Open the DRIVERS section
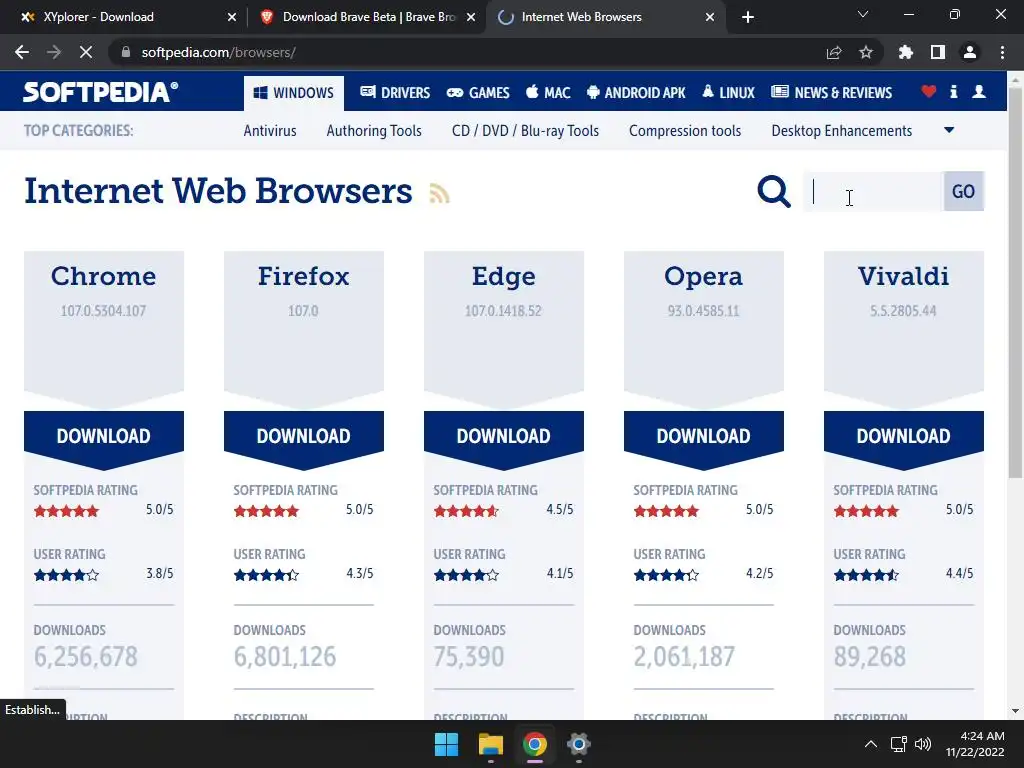 [395, 93]
